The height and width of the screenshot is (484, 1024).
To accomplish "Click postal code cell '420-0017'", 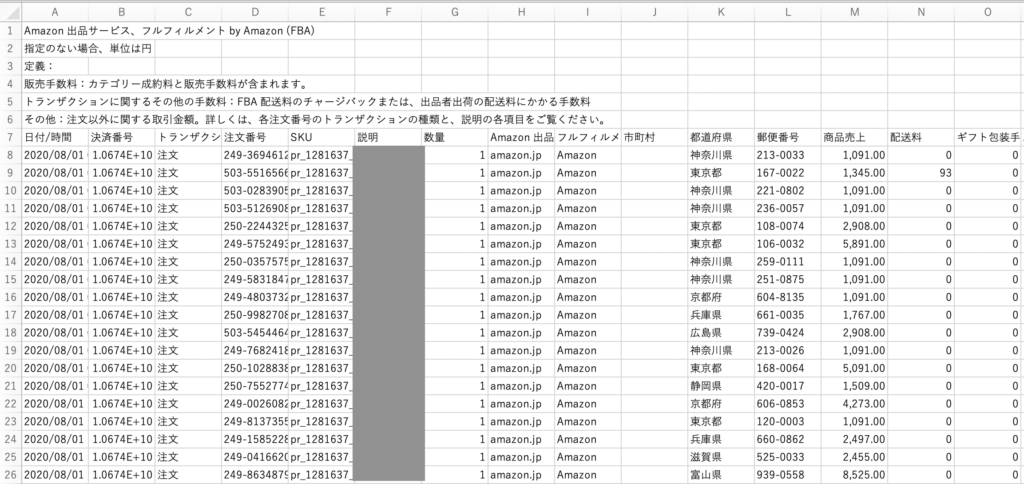I will (x=788, y=387).
